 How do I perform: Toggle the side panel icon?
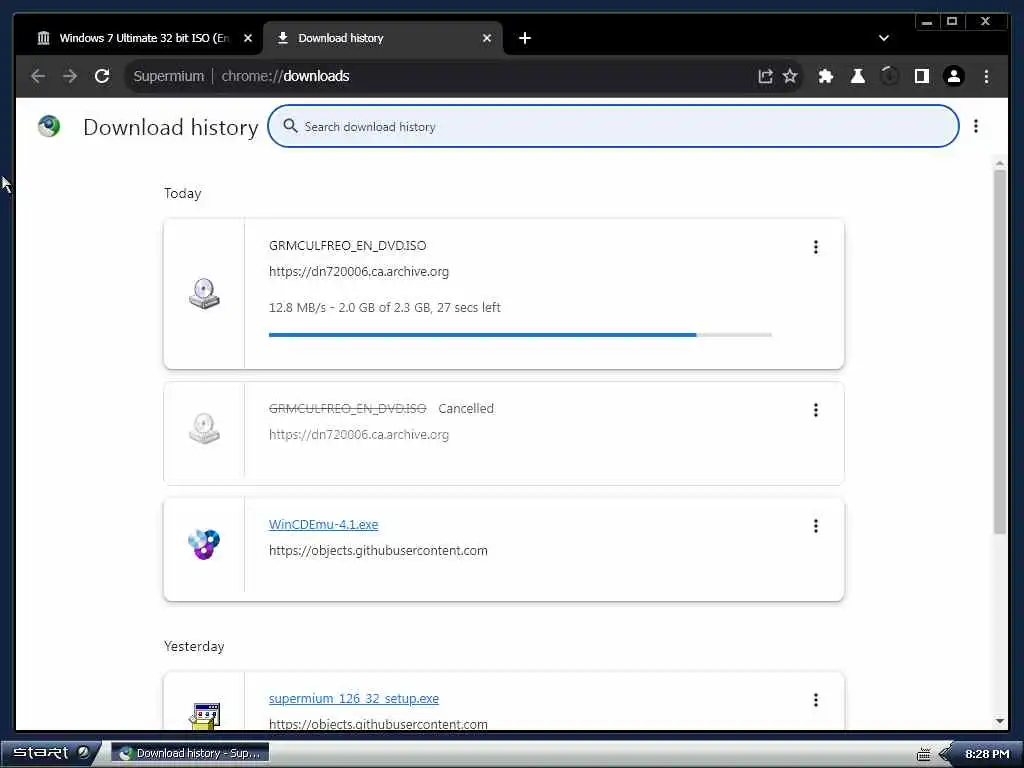tap(921, 76)
